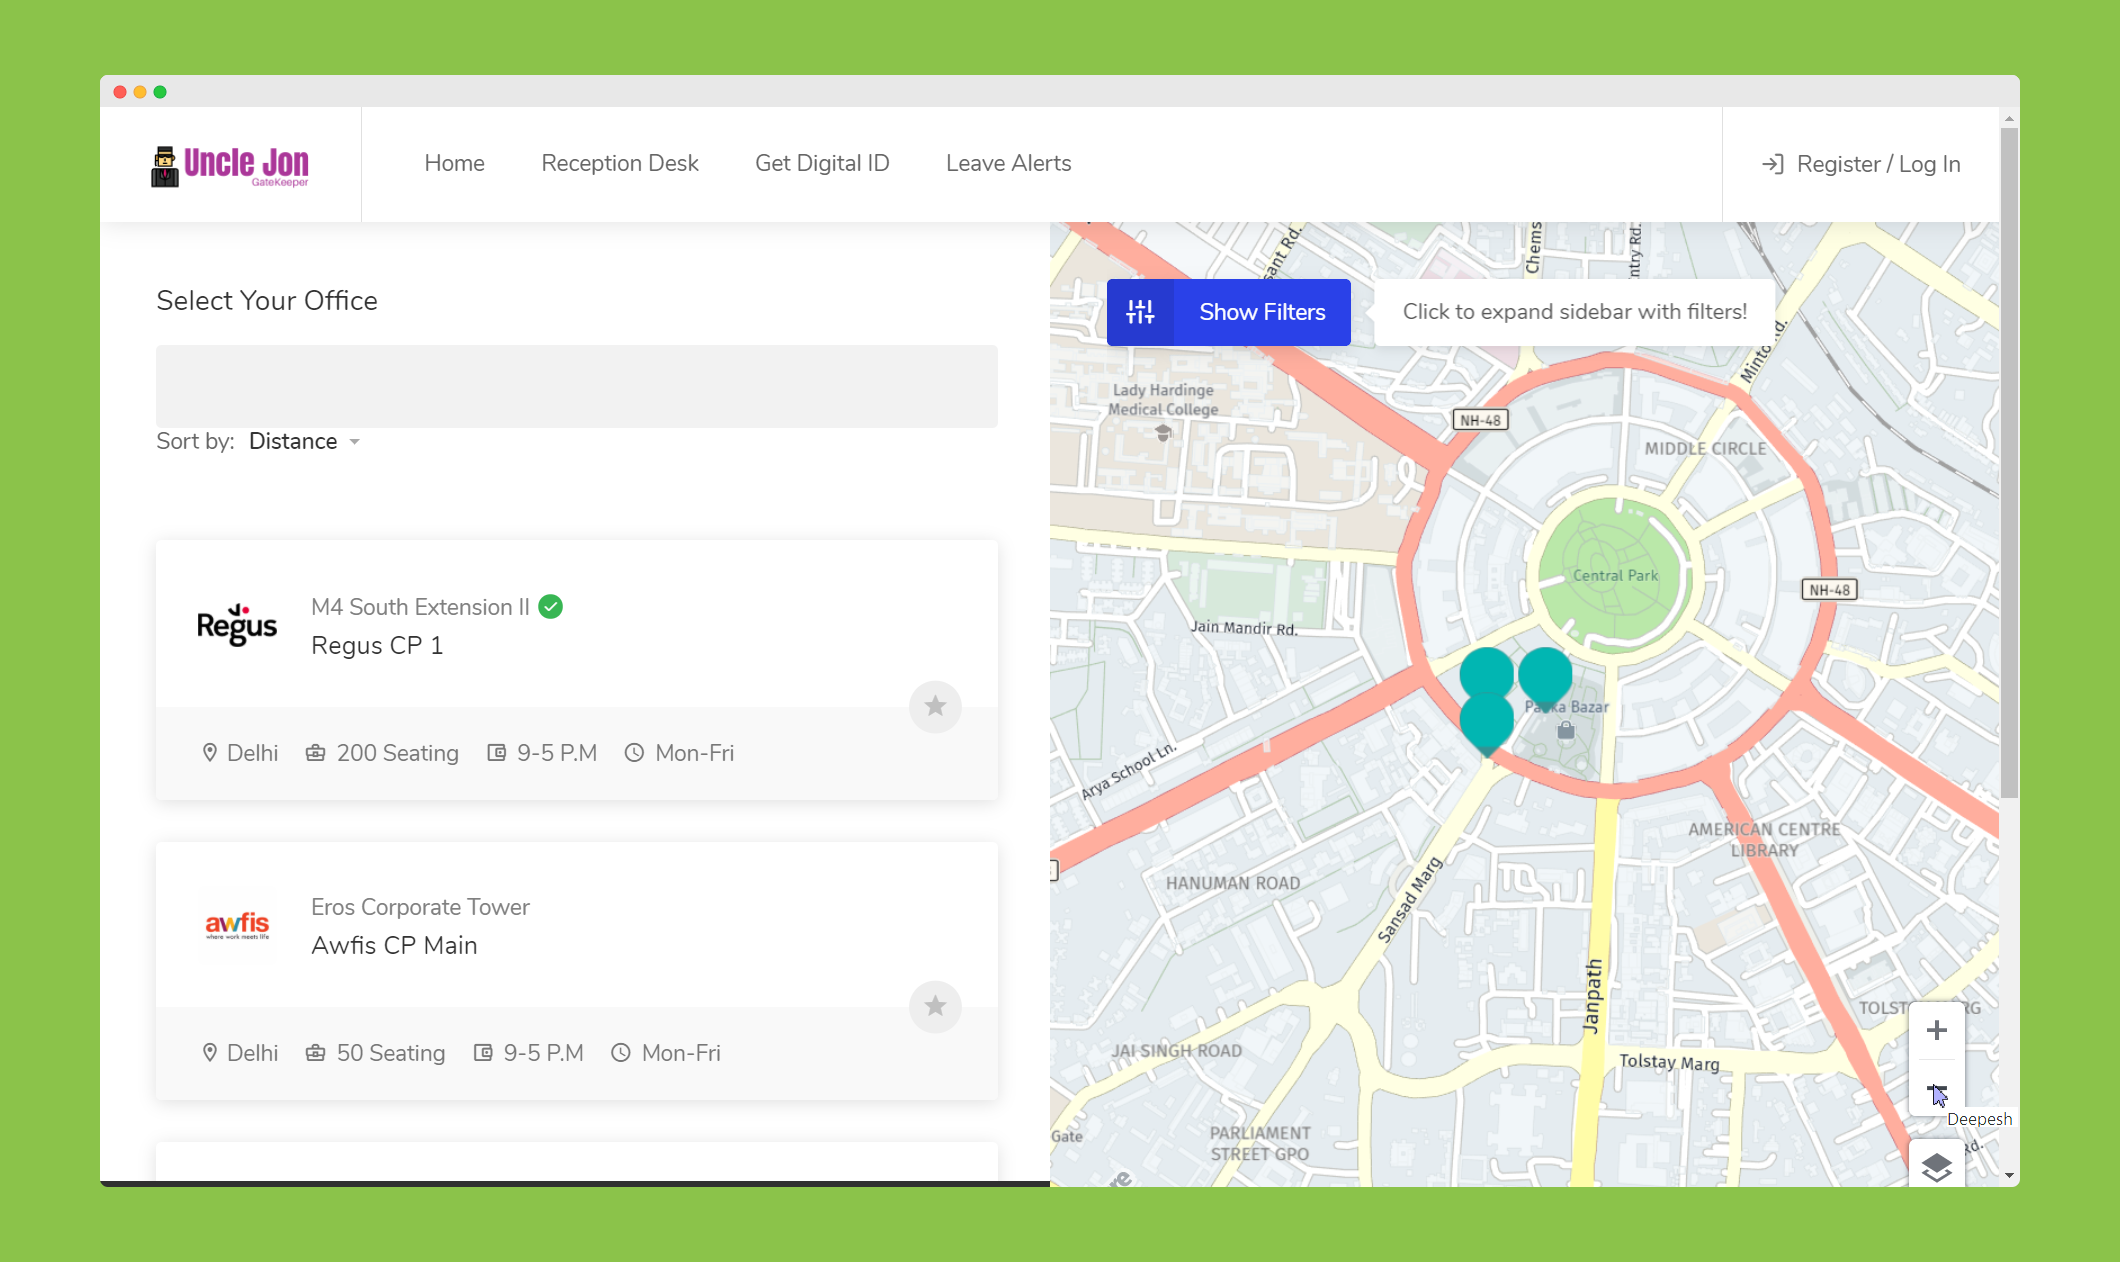Image resolution: width=2120 pixels, height=1262 pixels.
Task: Click the awfis company logo
Action: pyautogui.click(x=237, y=925)
